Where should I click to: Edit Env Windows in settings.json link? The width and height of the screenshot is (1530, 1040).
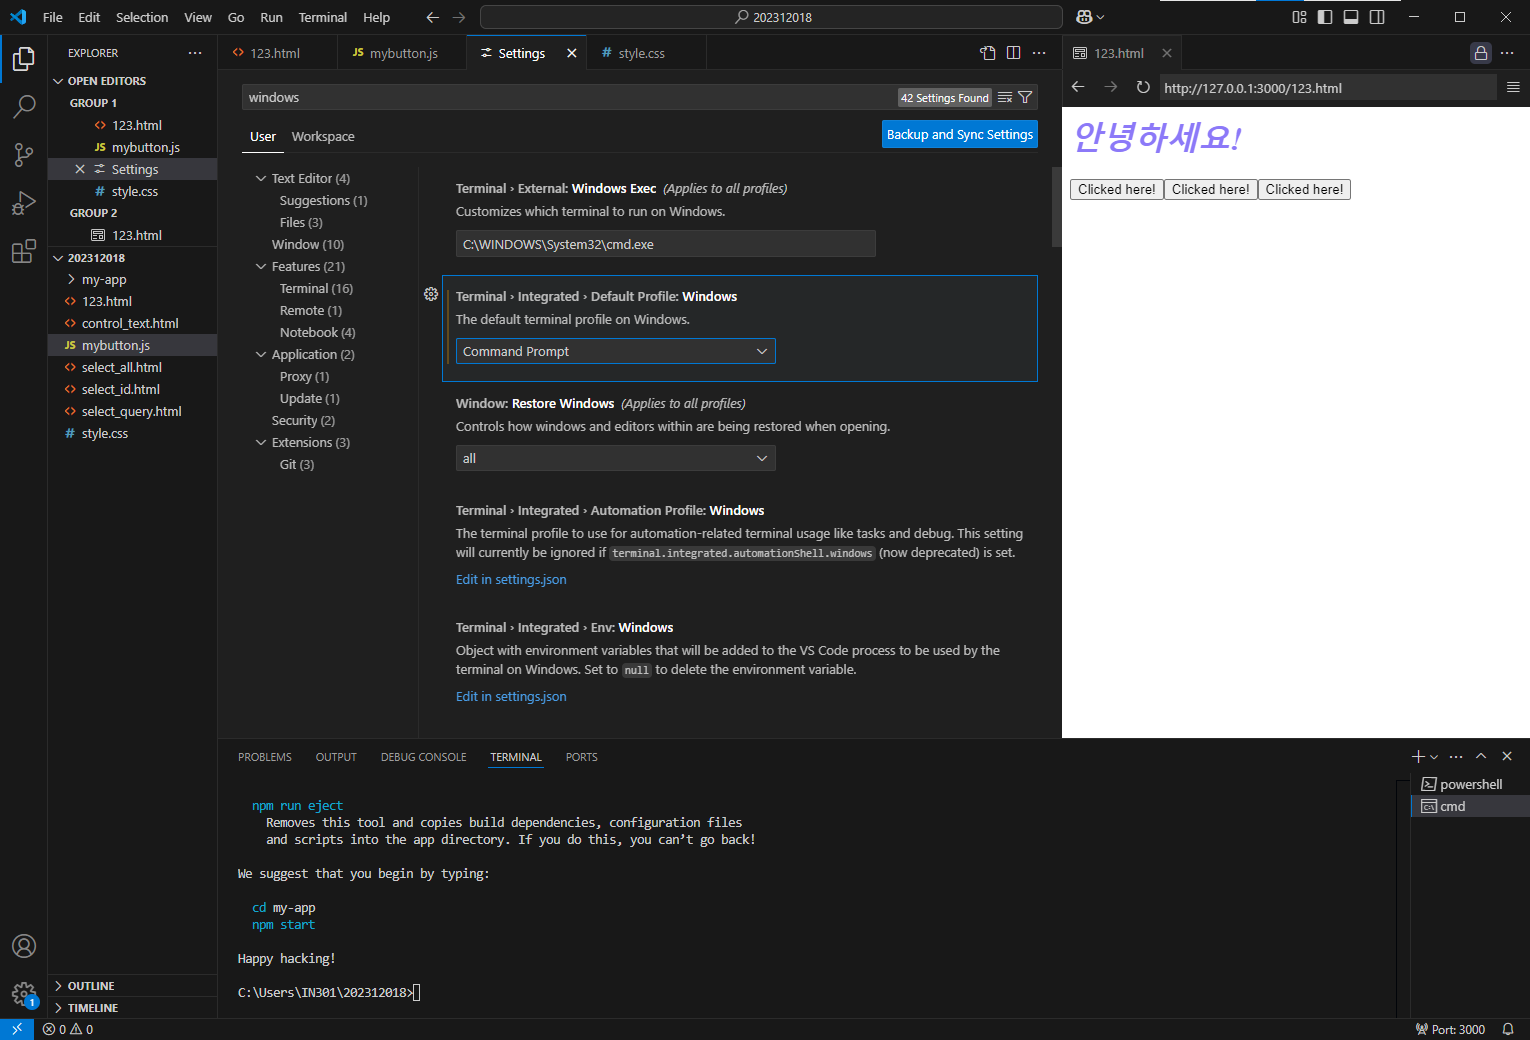point(511,696)
